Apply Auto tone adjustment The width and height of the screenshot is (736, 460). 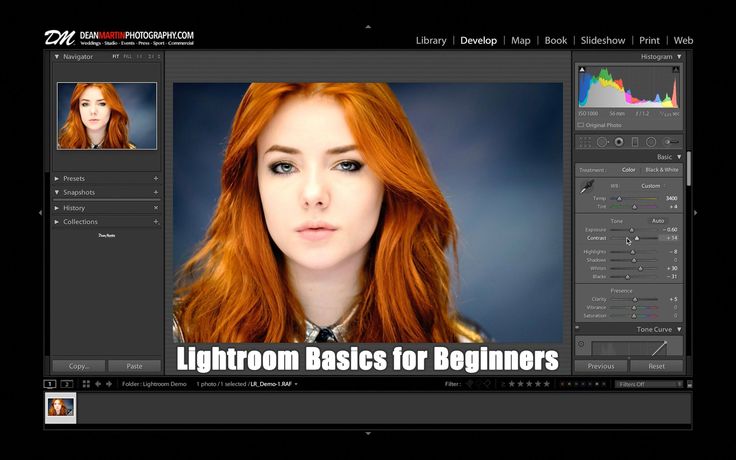click(658, 221)
